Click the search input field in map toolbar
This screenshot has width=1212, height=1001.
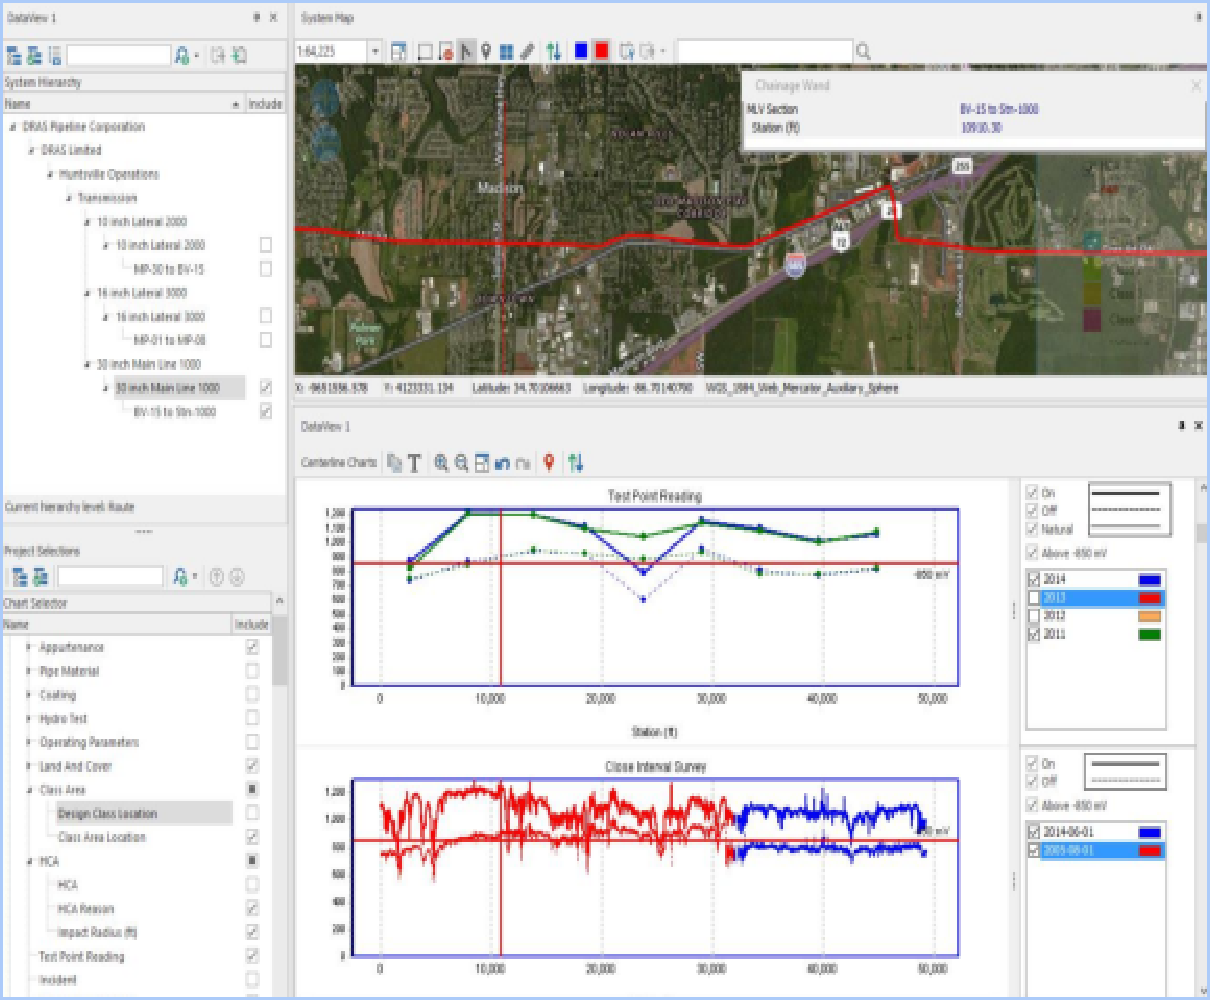[764, 52]
